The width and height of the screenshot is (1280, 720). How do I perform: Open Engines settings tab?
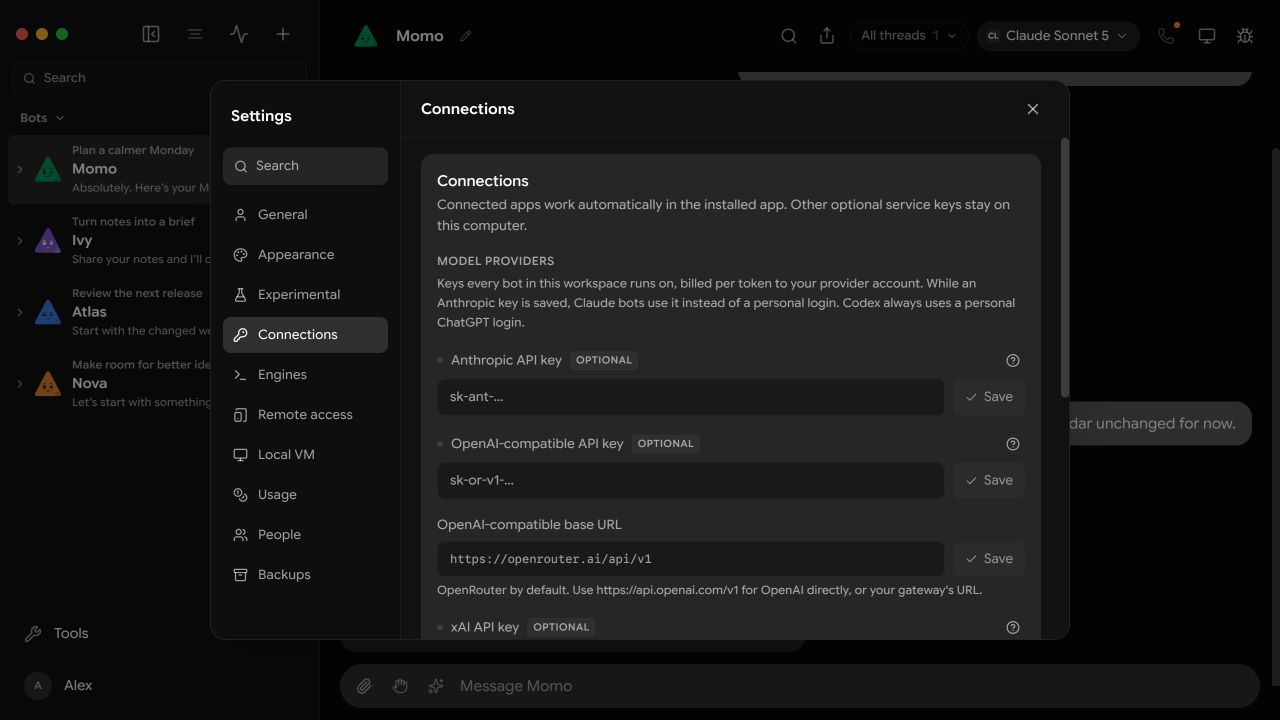305,374
